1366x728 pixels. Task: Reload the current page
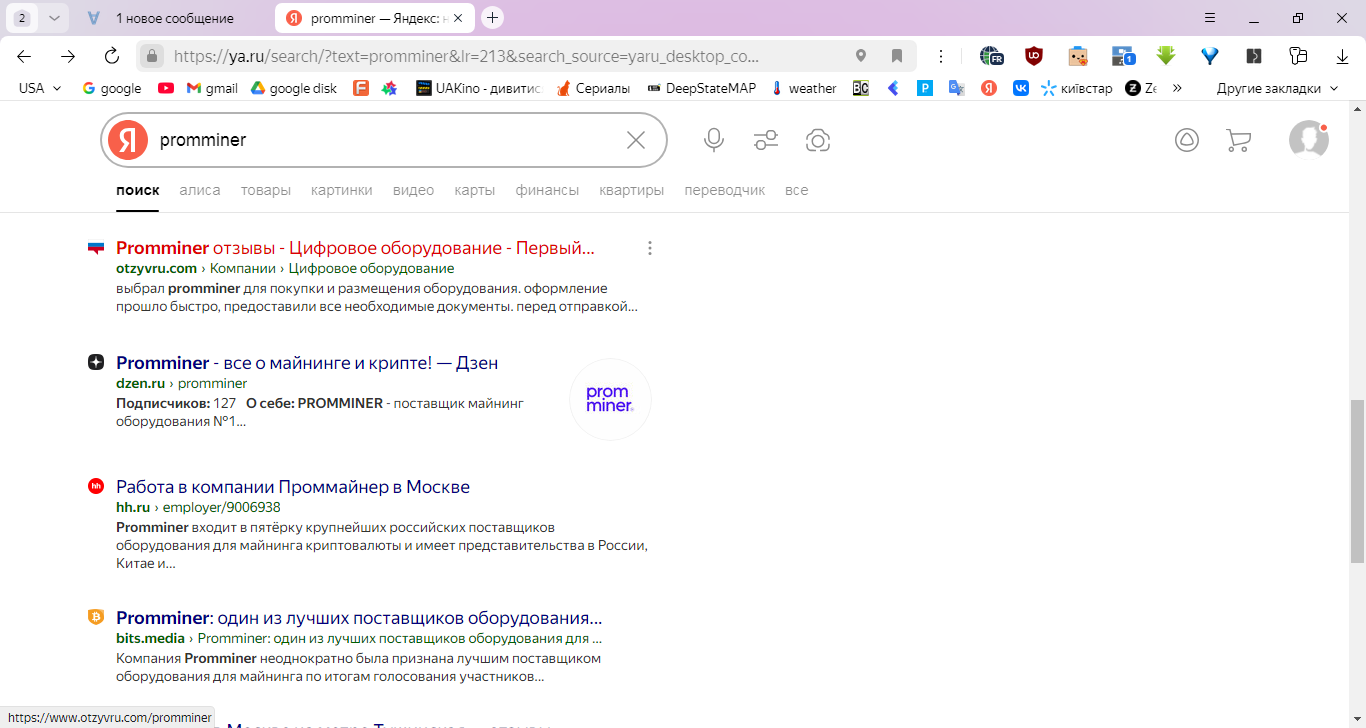(x=112, y=56)
